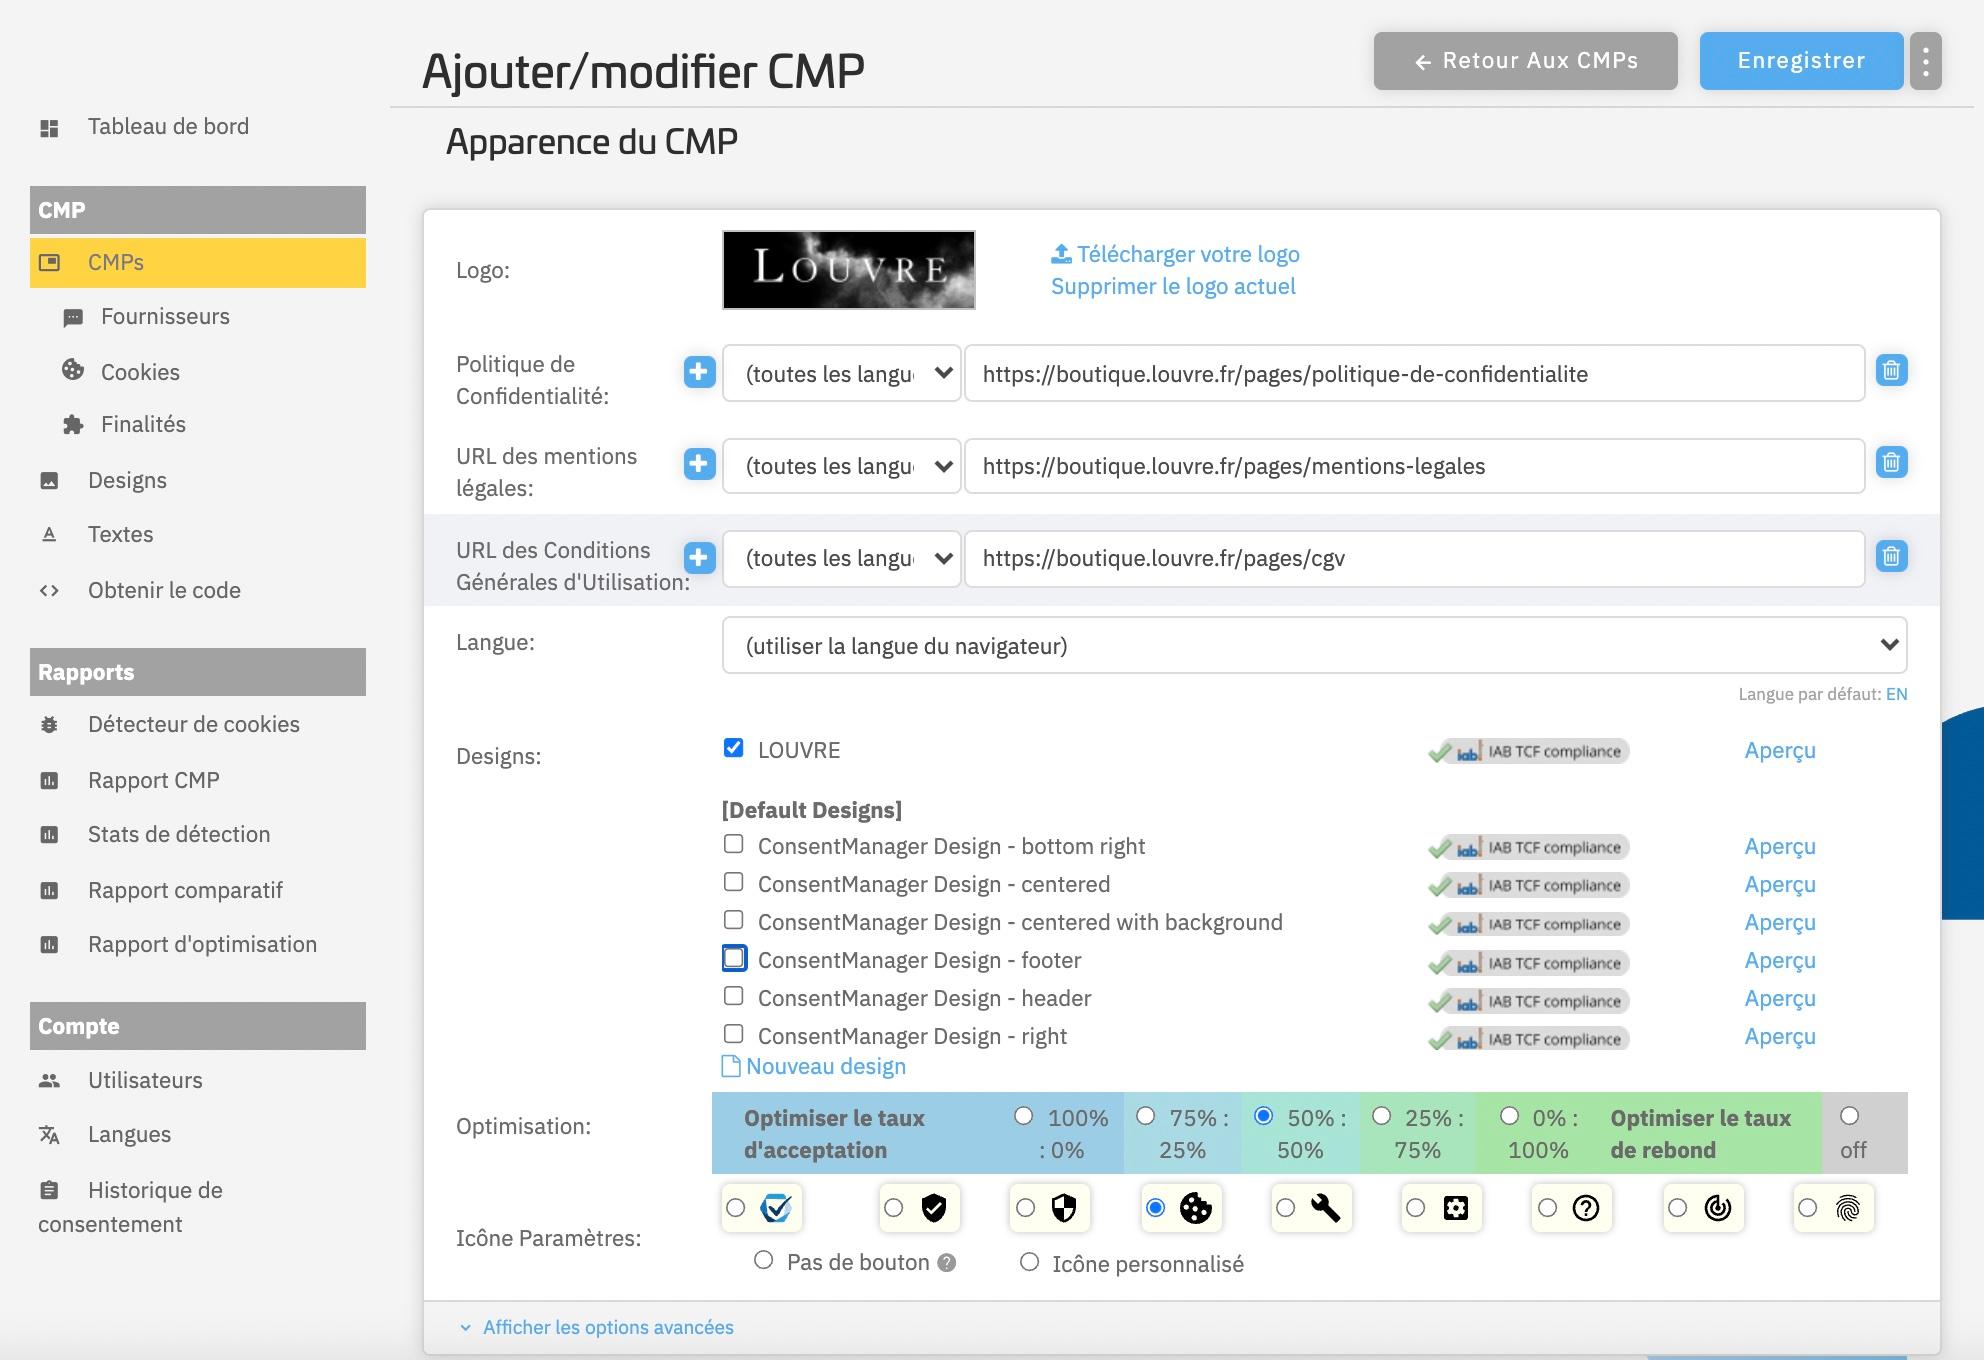Screen dimensions: 1984x1360
Task: Click the delete icon for Politique de Confidentialité
Action: pyautogui.click(x=1891, y=372)
